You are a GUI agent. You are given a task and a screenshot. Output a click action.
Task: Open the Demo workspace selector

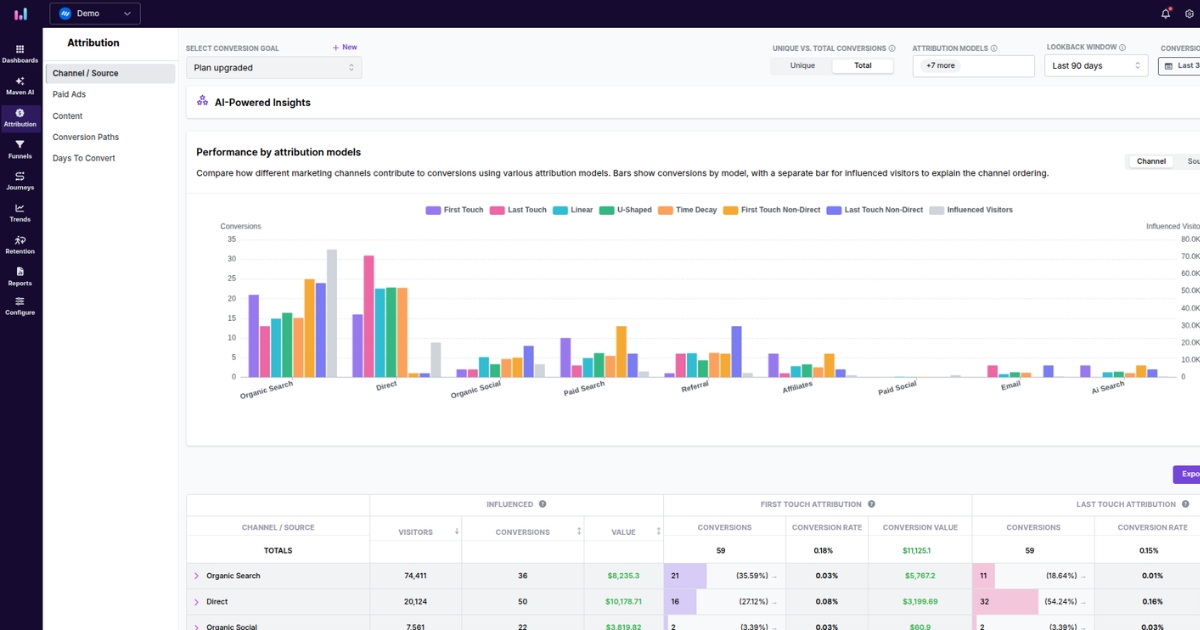[95, 13]
